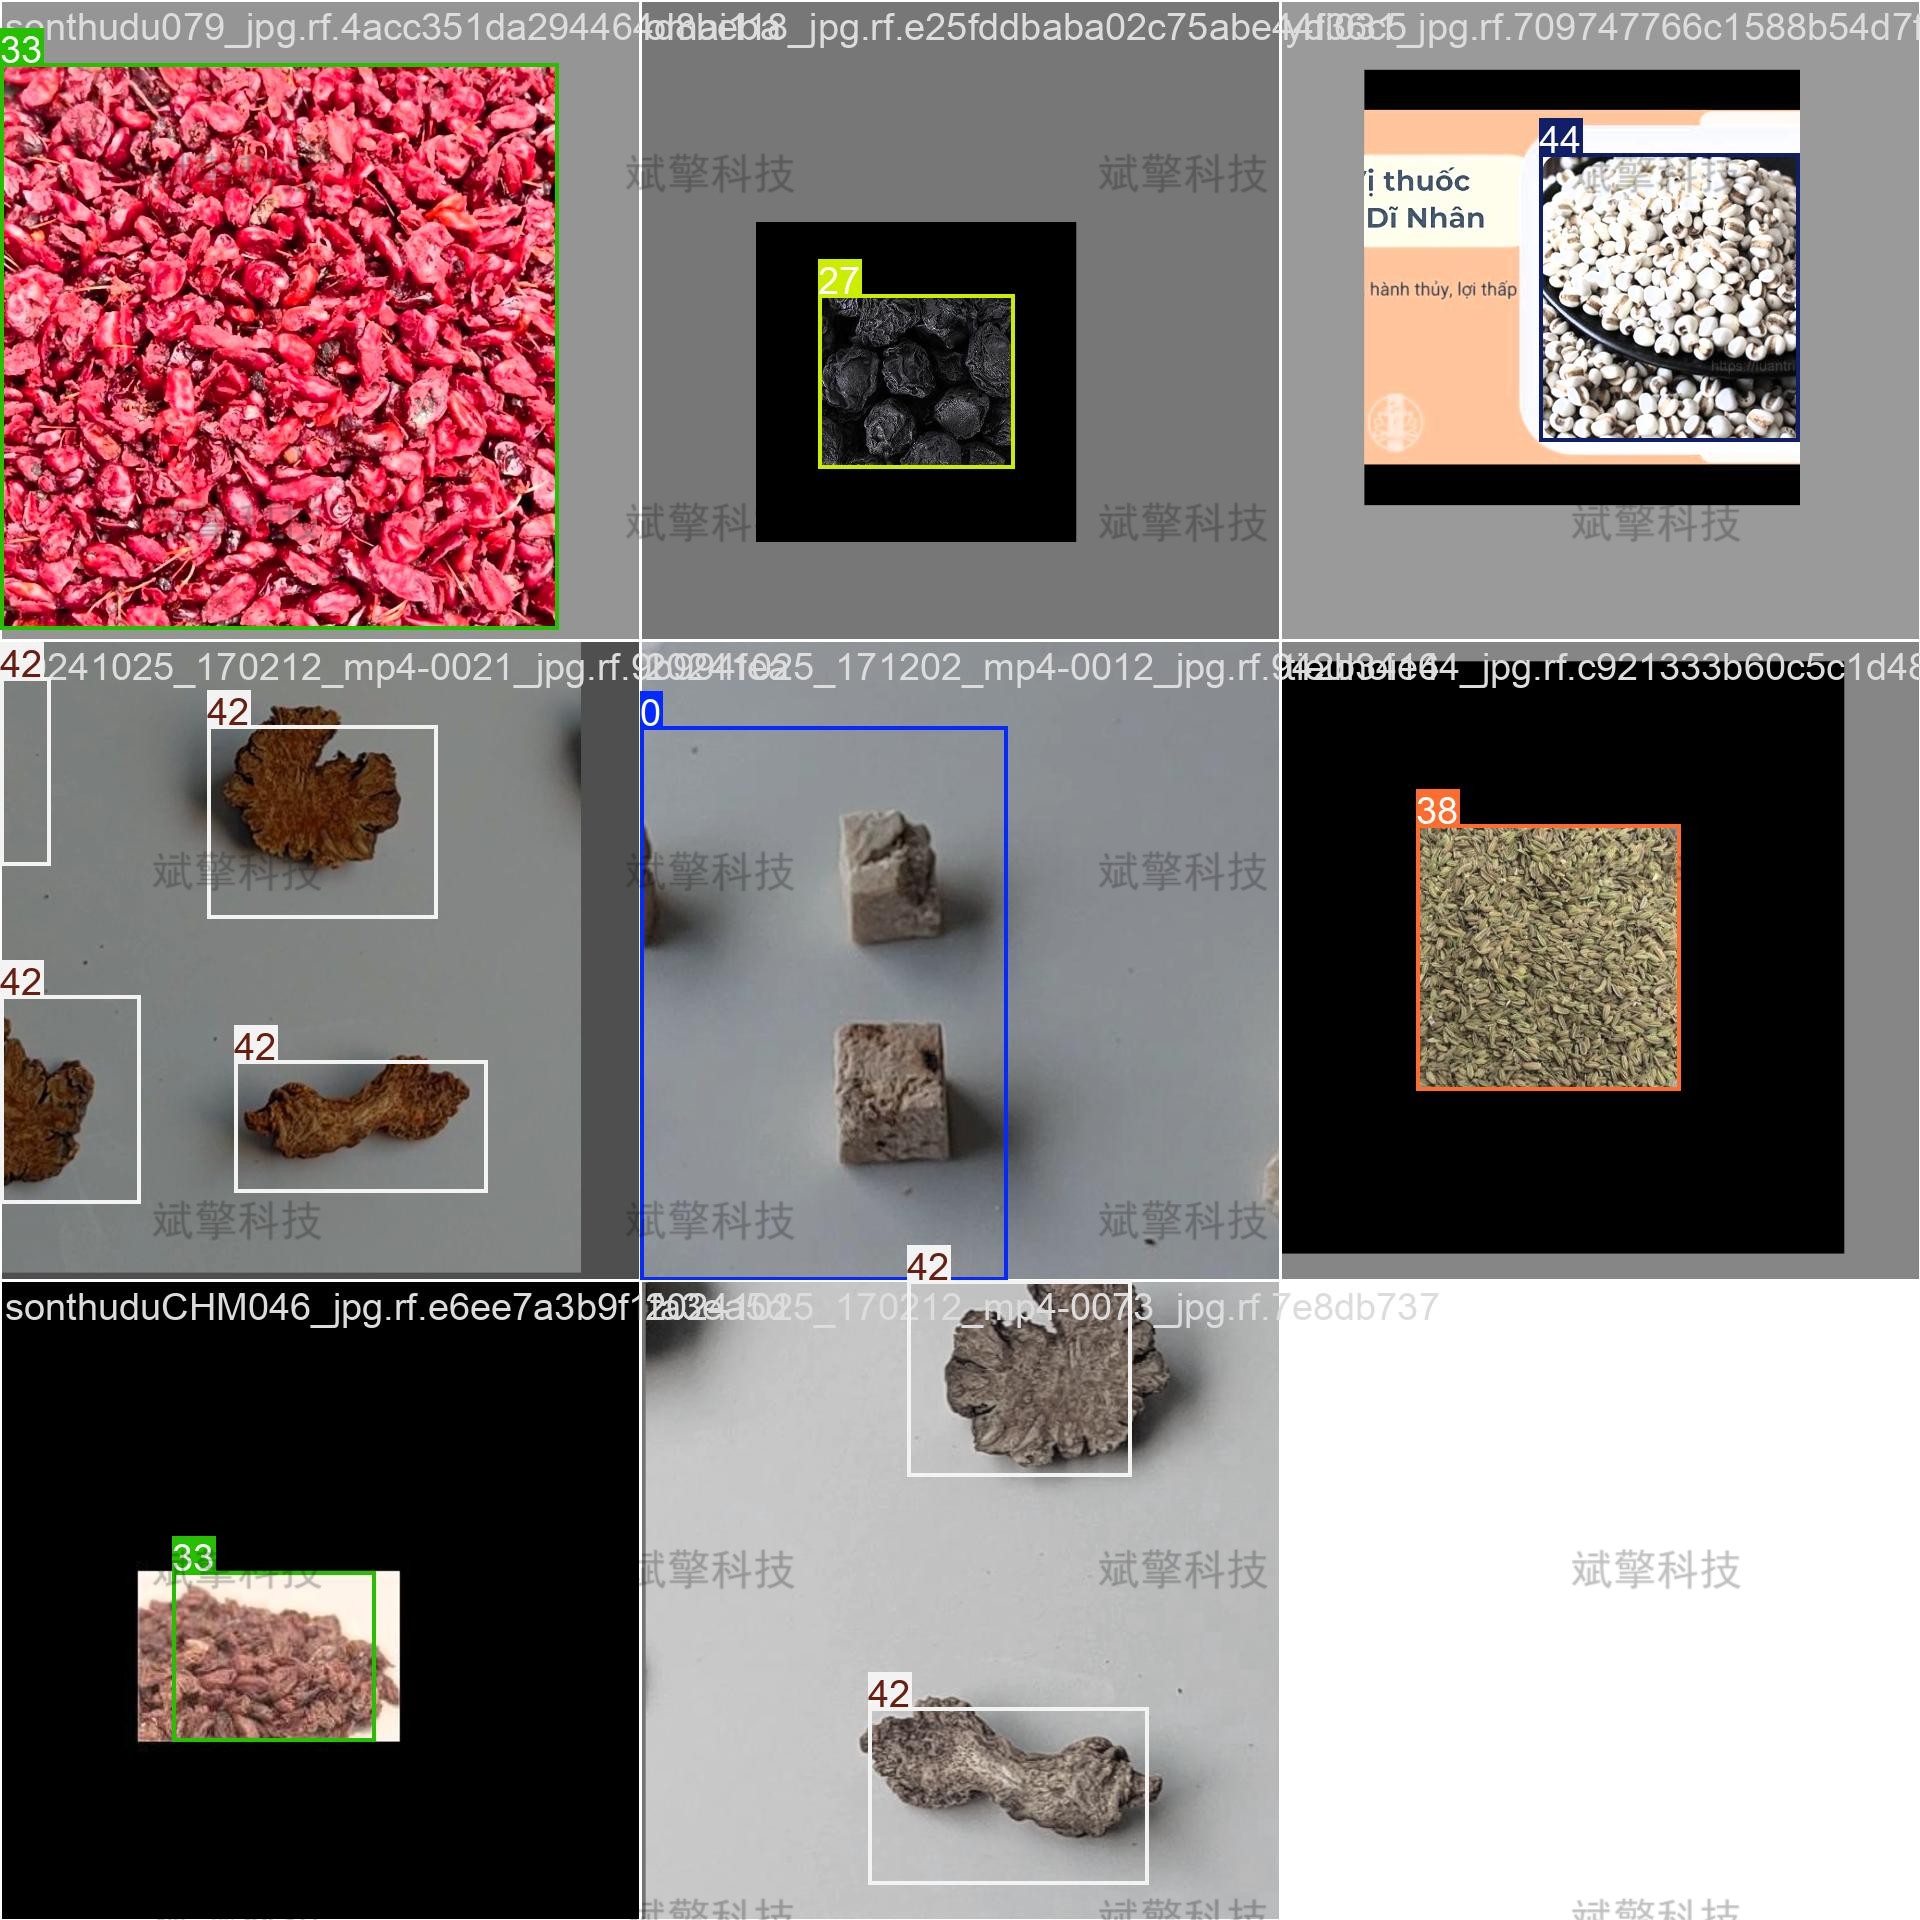This screenshot has width=1920, height=1920.
Task: Click the black dried fruits inside yellow box
Action: tap(916, 382)
